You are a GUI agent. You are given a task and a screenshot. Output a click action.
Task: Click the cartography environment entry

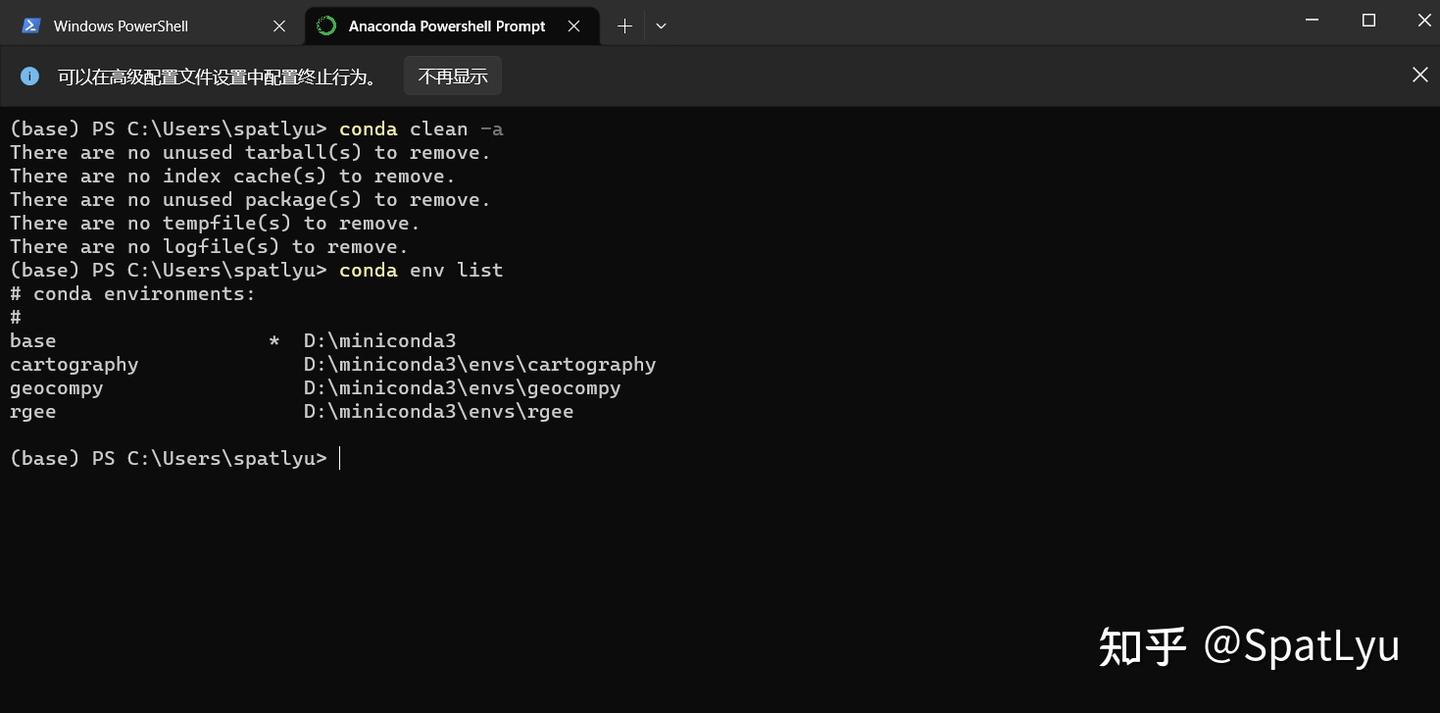click(73, 362)
